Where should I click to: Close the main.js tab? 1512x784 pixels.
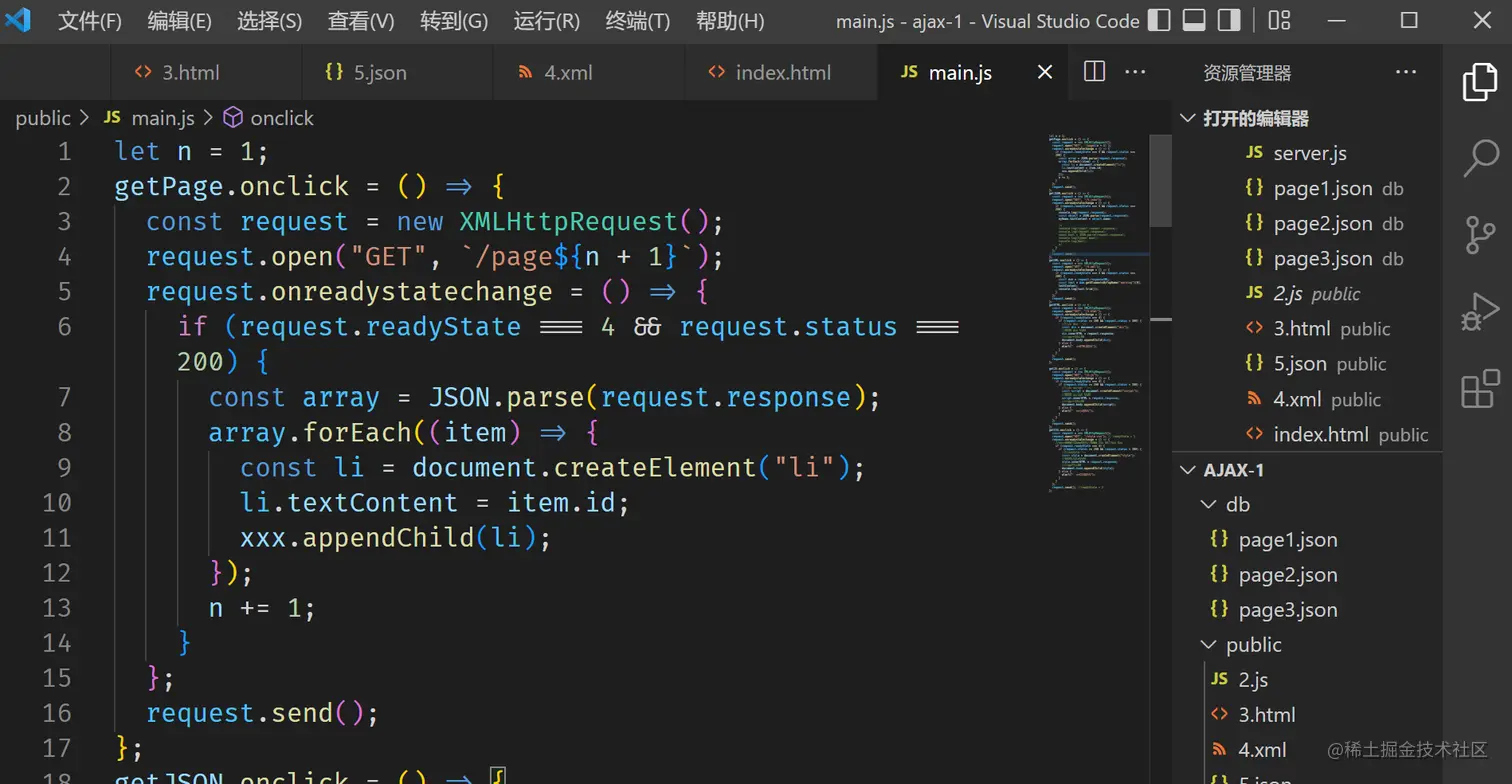[1045, 72]
